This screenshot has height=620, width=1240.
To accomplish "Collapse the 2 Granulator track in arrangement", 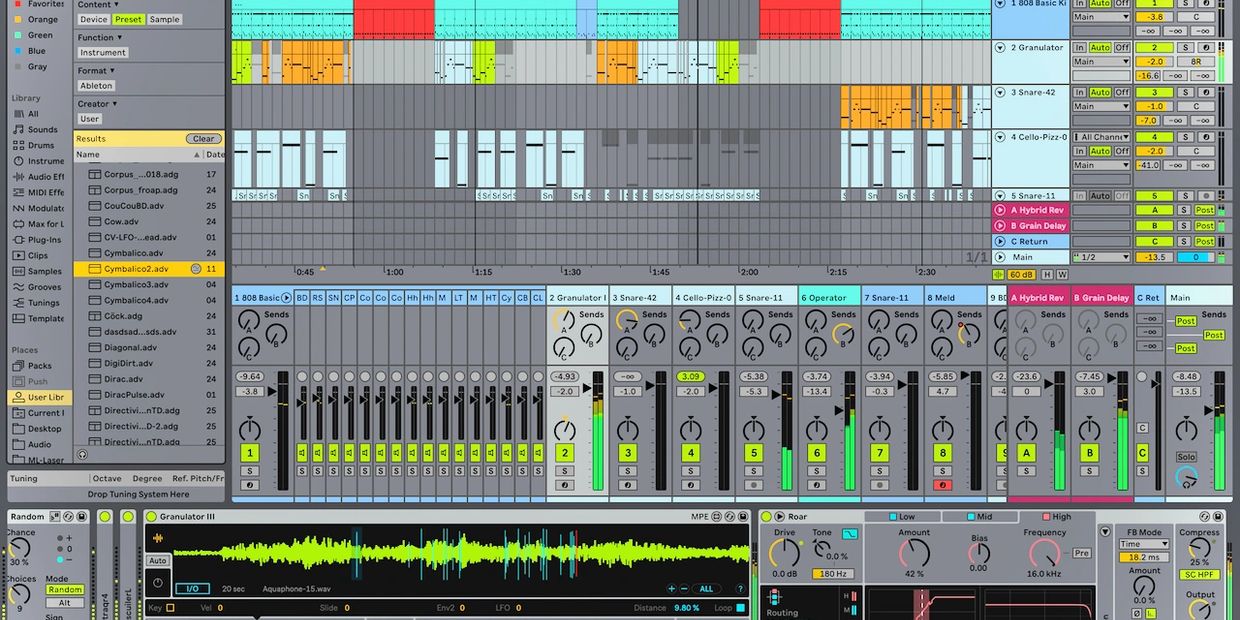I will click(999, 47).
